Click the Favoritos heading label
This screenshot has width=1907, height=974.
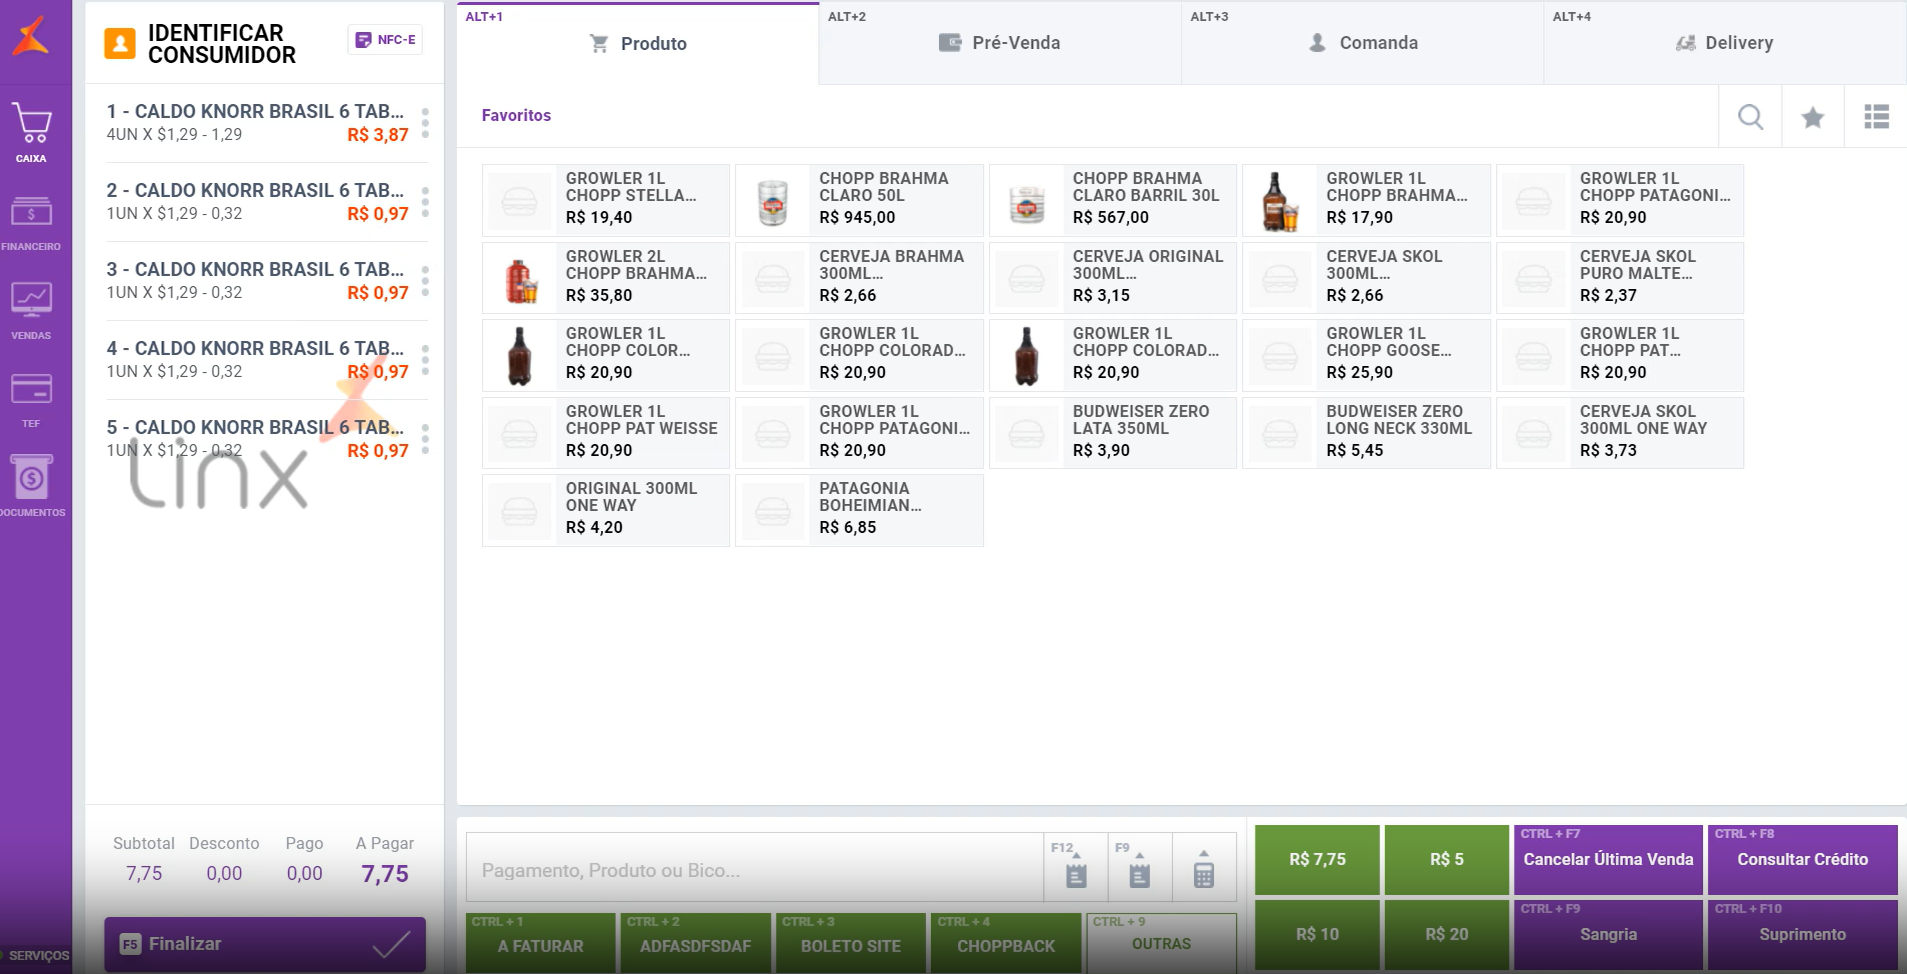516,115
